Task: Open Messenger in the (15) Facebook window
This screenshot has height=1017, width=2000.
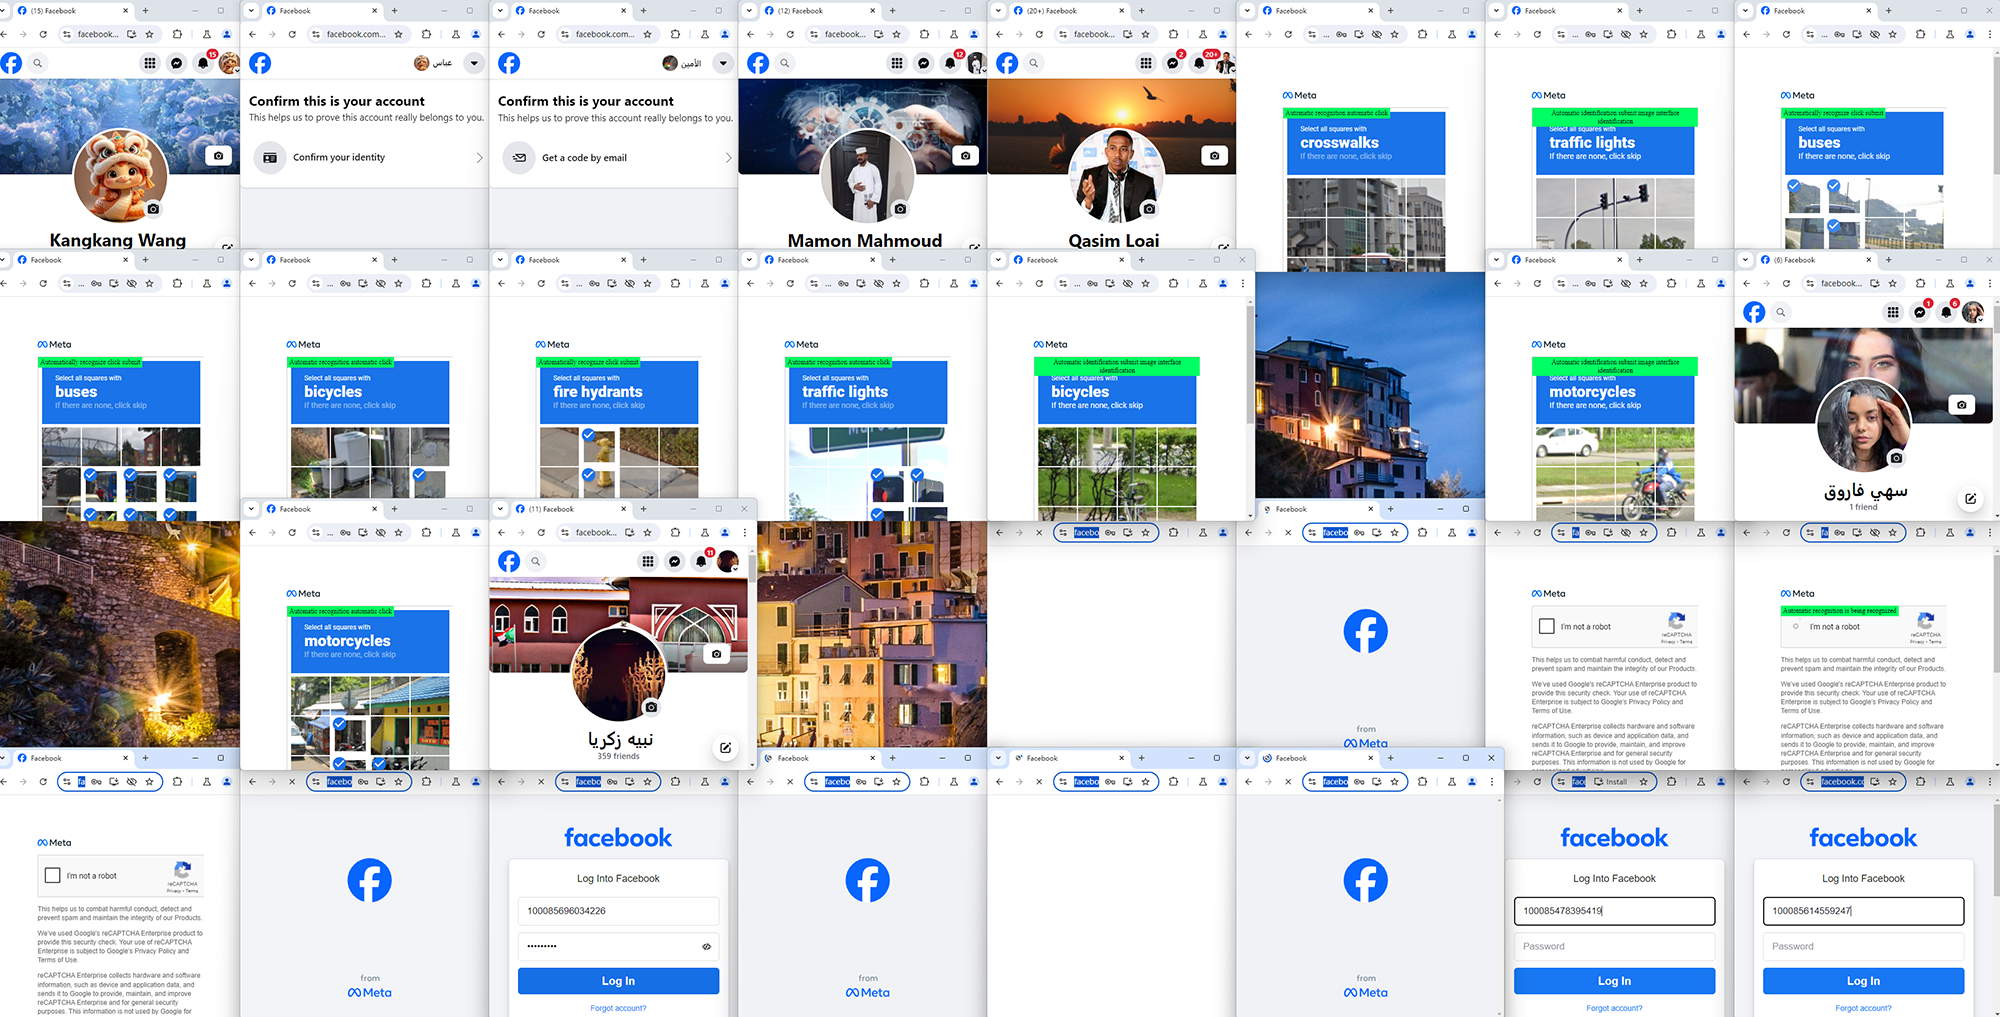Action: click(176, 63)
